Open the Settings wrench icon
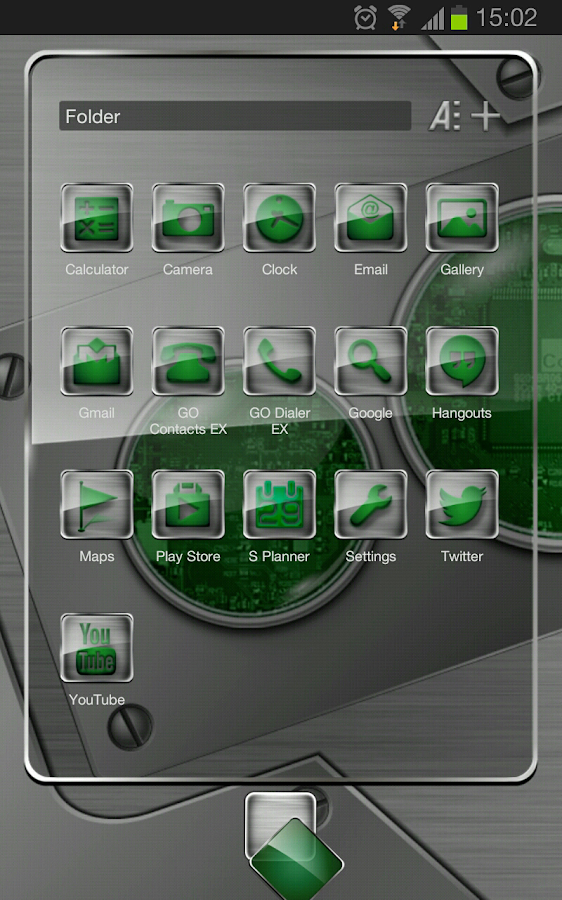 370,505
